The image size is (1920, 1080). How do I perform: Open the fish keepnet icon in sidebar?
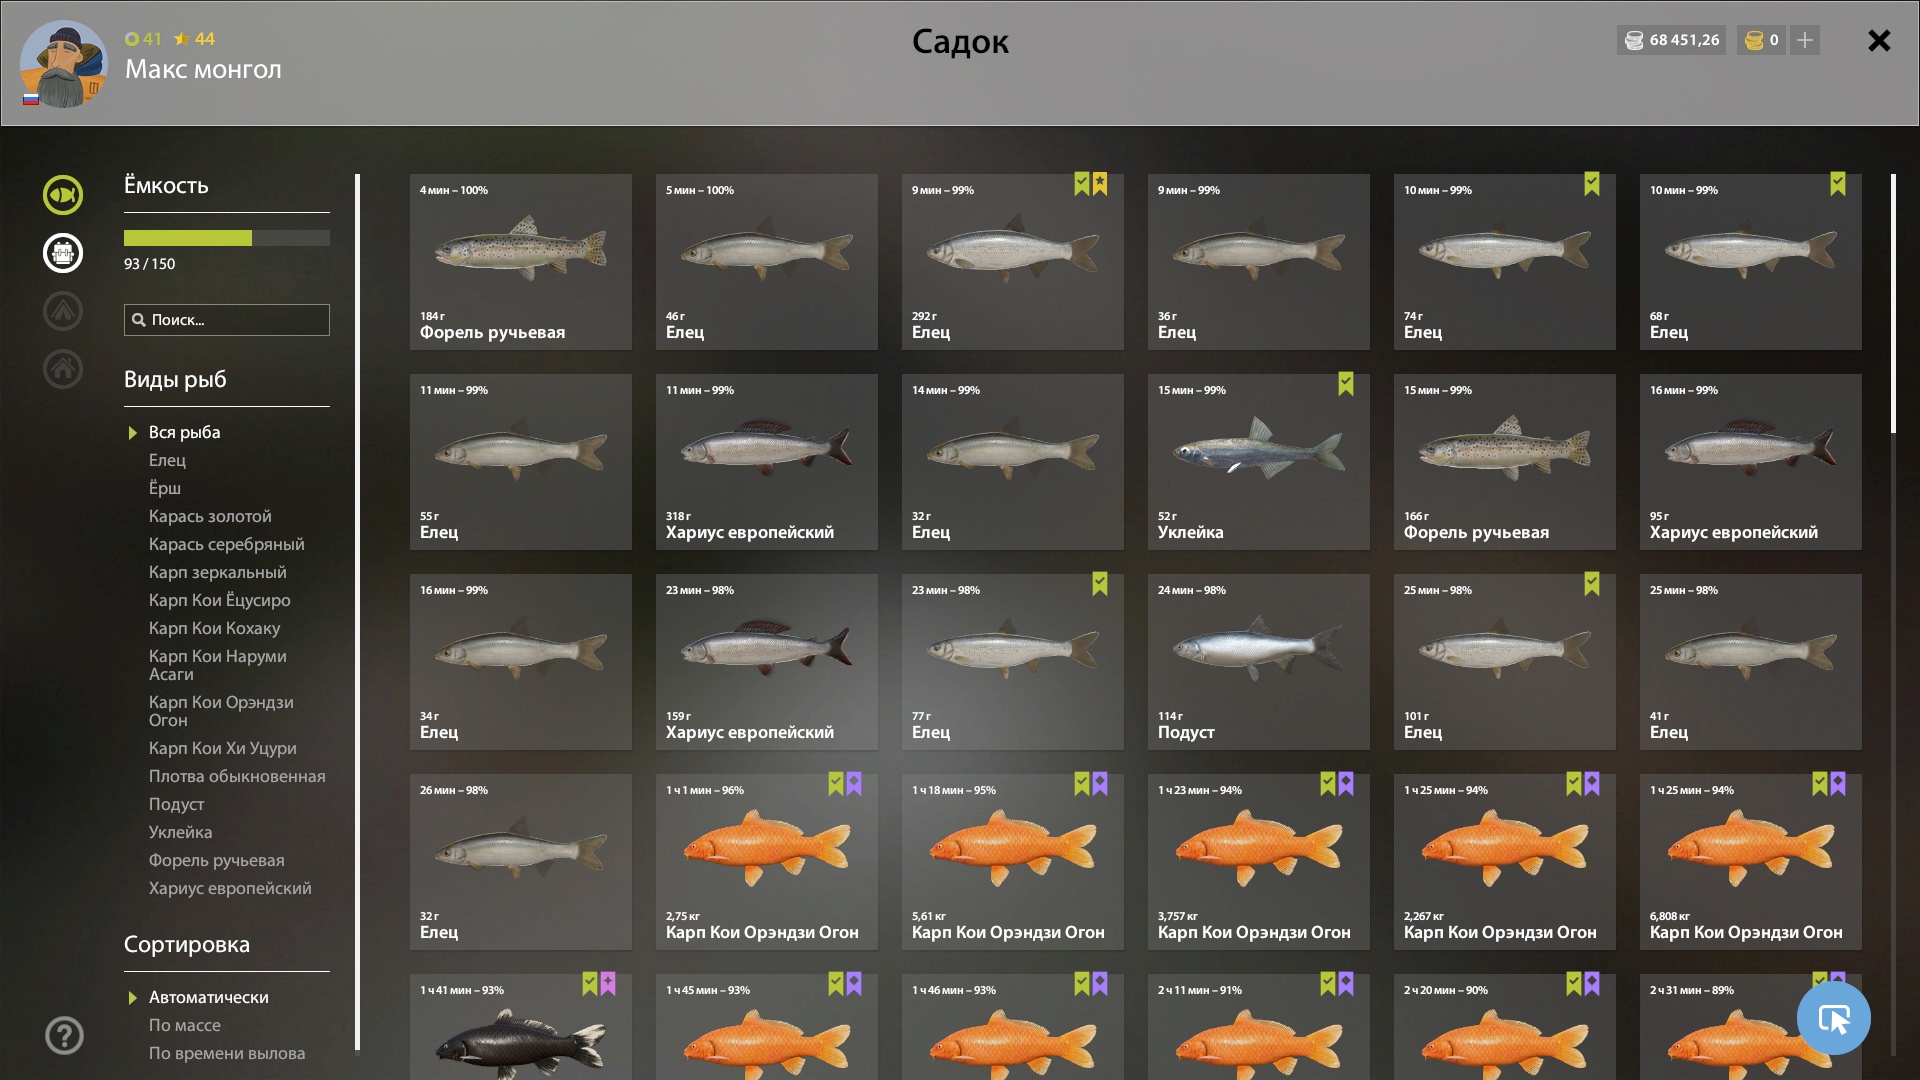63,195
